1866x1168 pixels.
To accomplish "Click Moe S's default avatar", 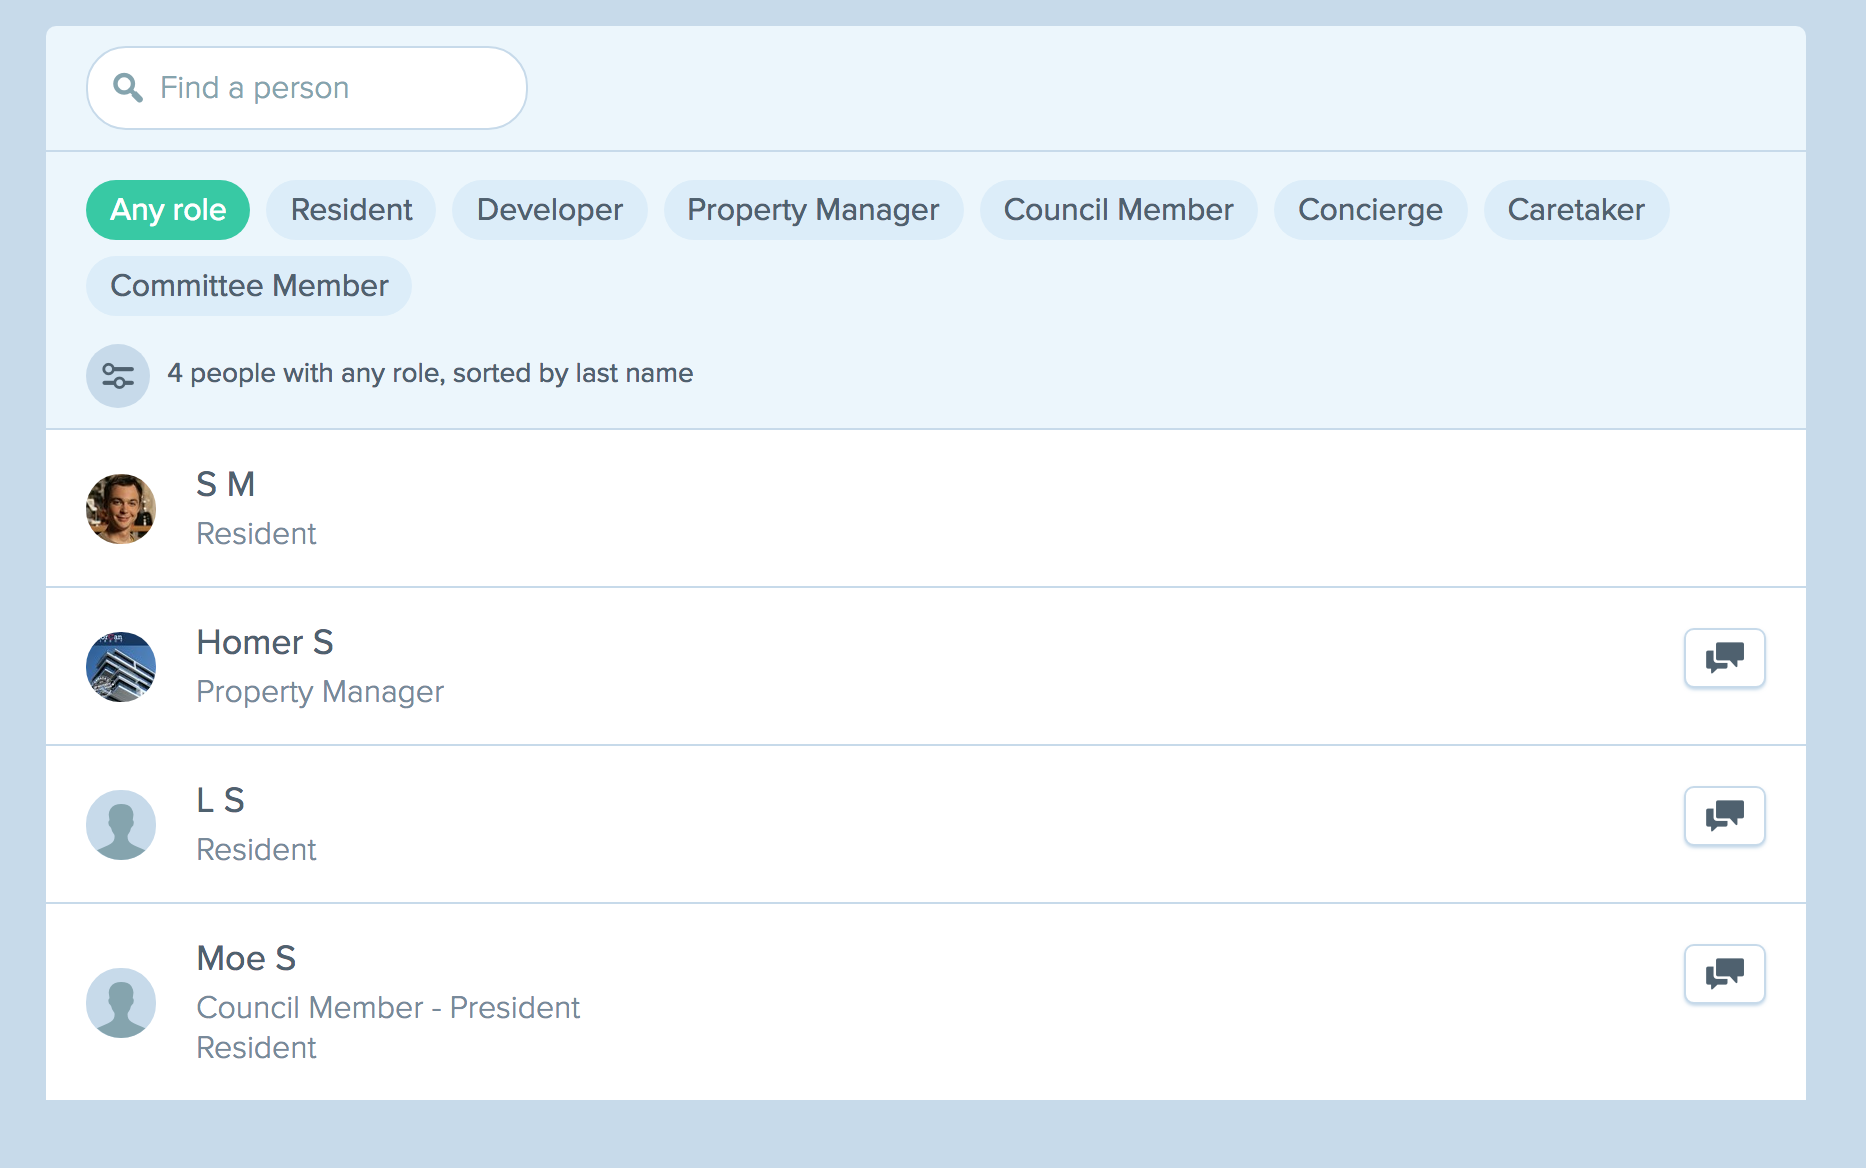I will point(121,1003).
